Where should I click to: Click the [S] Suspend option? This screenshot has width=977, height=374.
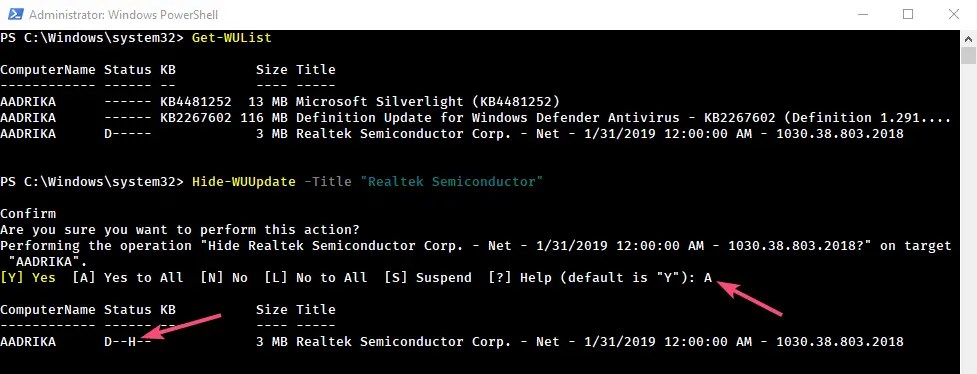[x=427, y=278]
